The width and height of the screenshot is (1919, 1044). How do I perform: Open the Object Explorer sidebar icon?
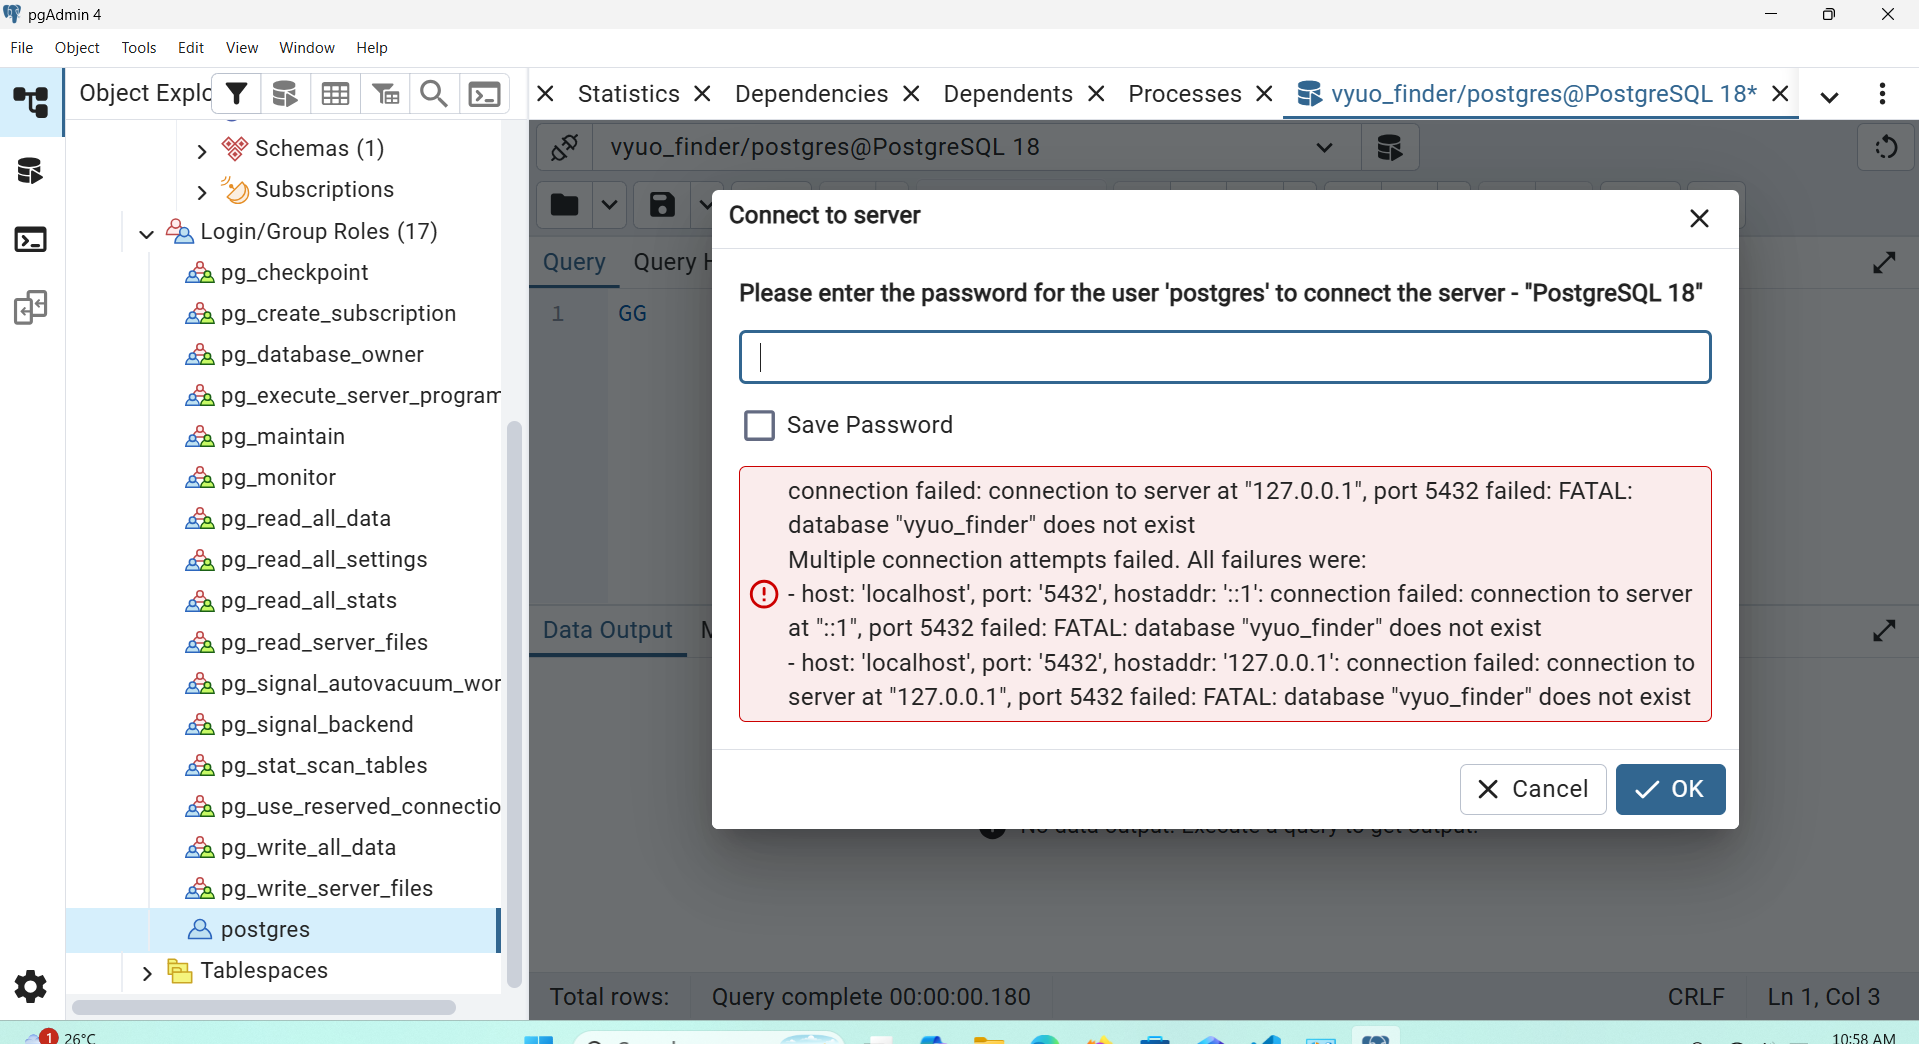click(31, 102)
